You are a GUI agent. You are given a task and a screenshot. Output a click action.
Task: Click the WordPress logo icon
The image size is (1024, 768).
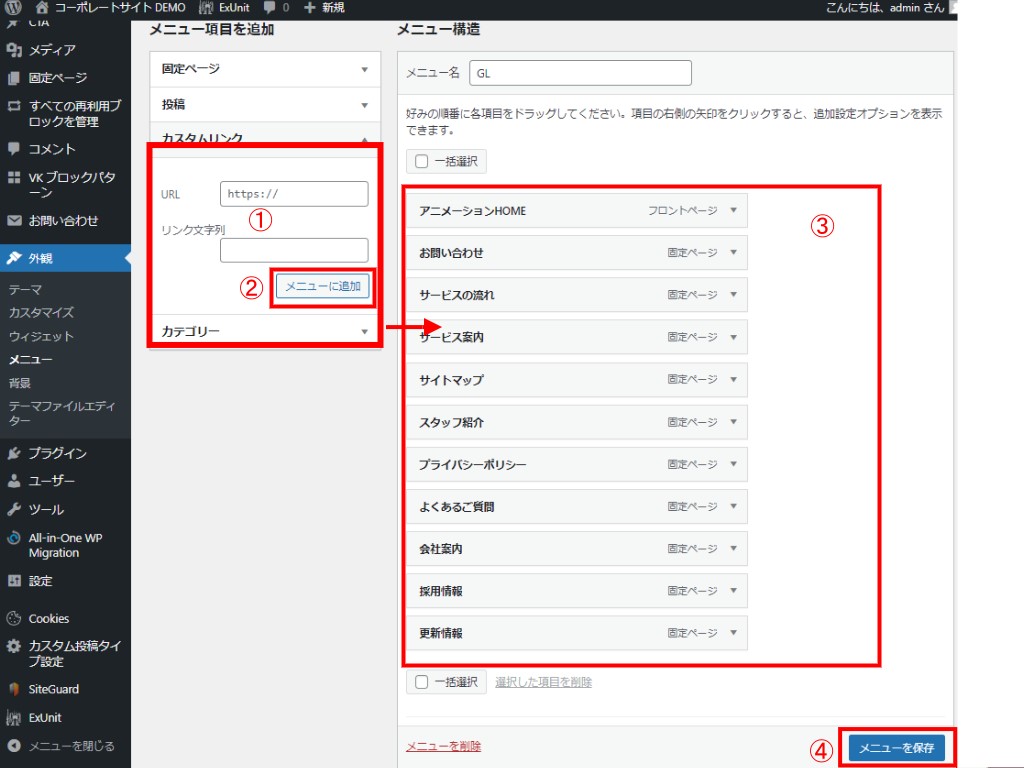pyautogui.click(x=13, y=8)
